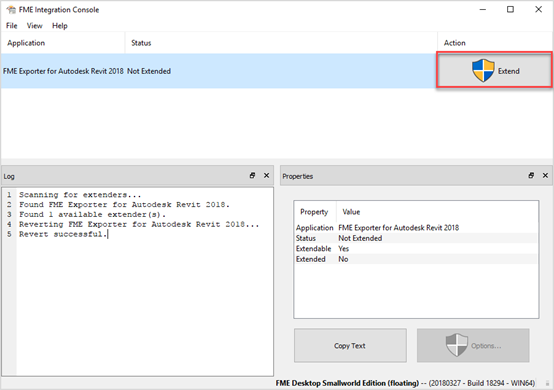Click log line 'Found 1 available extender(s).'
Screen dimensions: 554x390
pyautogui.click(x=92, y=214)
